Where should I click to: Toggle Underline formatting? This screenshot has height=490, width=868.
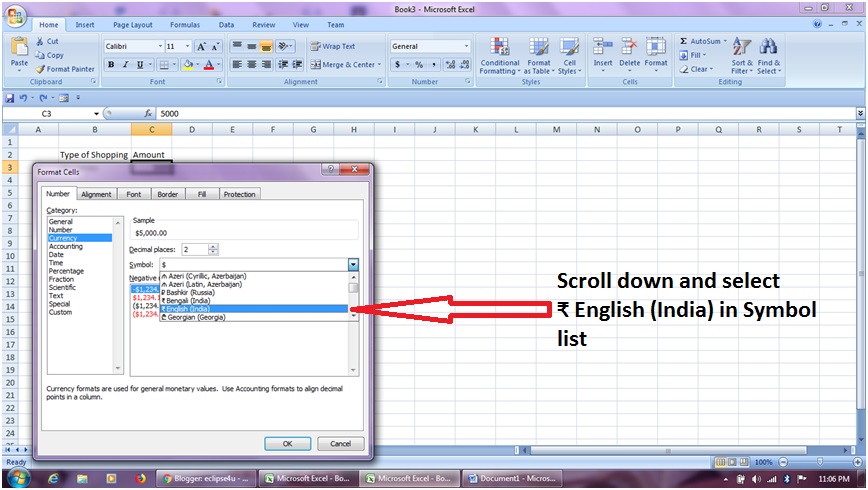click(140, 65)
